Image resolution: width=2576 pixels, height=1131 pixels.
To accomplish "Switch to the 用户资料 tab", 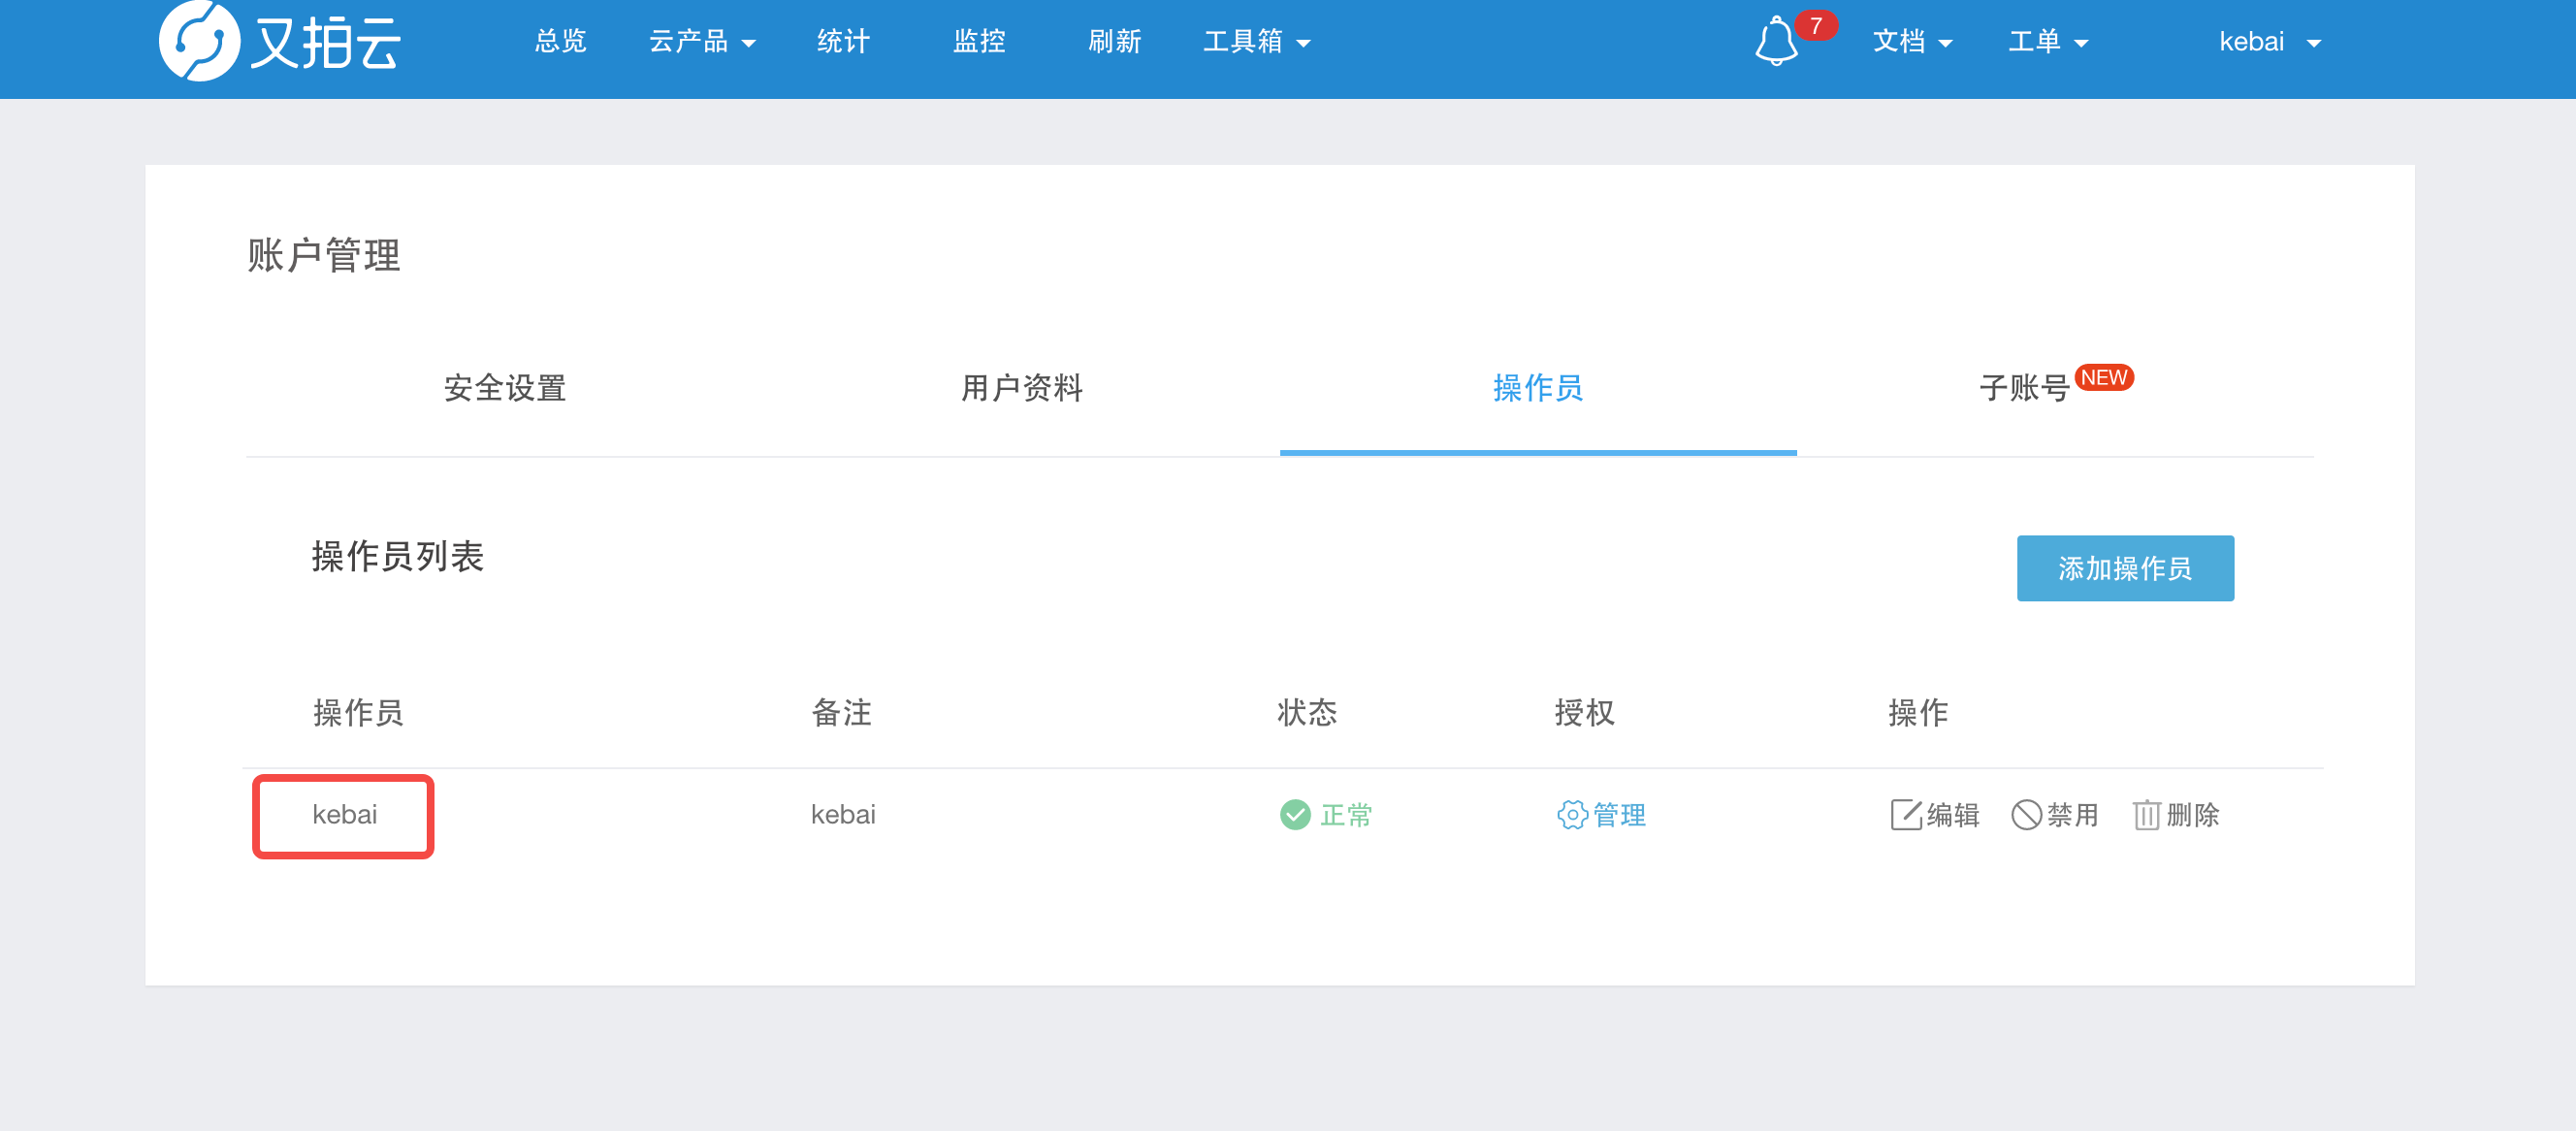I will (1022, 388).
